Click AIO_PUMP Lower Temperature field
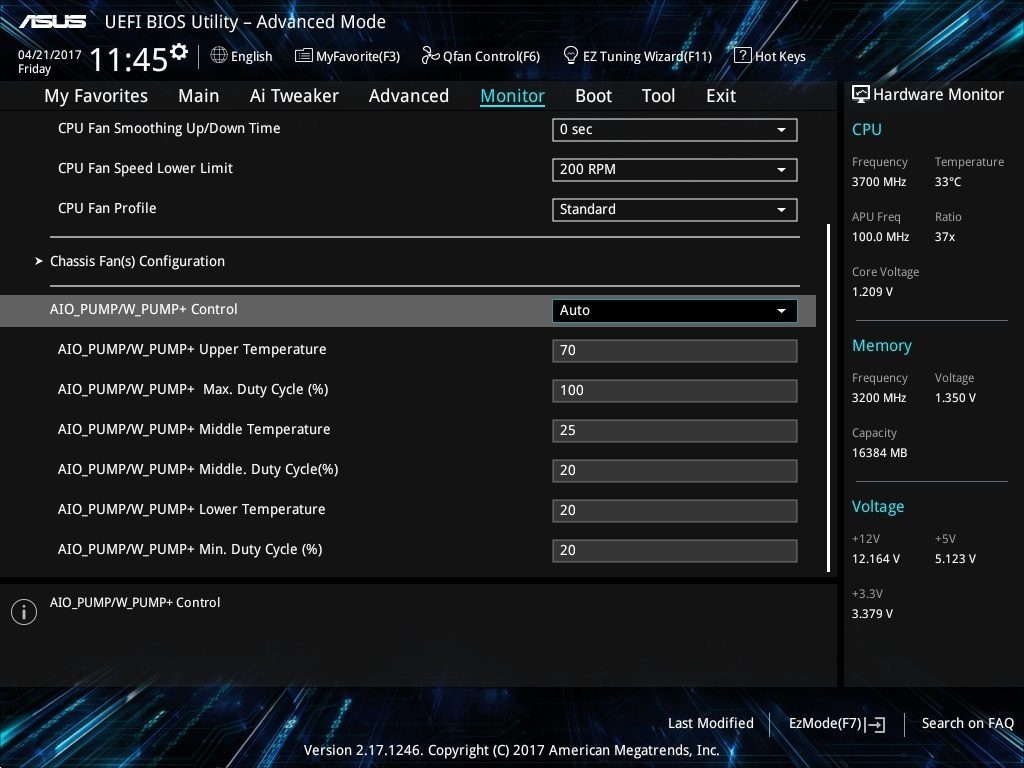 (675, 511)
